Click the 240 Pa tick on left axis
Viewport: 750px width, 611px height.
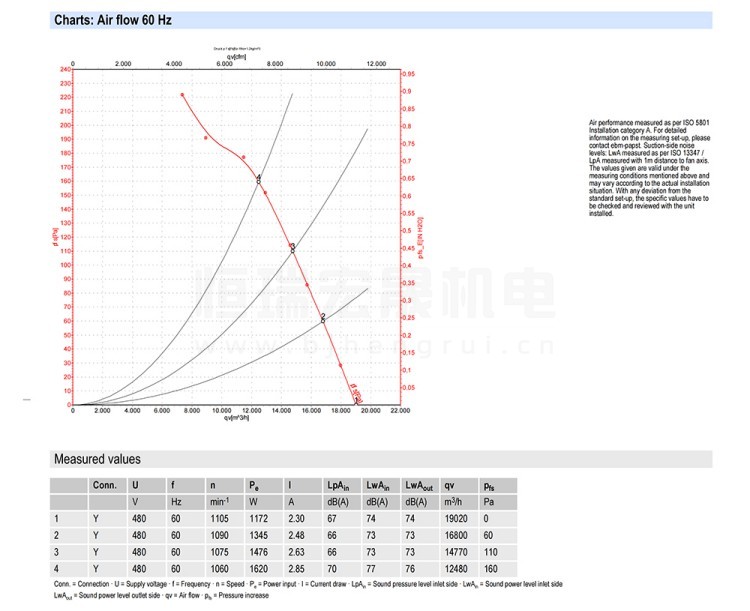pos(65,70)
